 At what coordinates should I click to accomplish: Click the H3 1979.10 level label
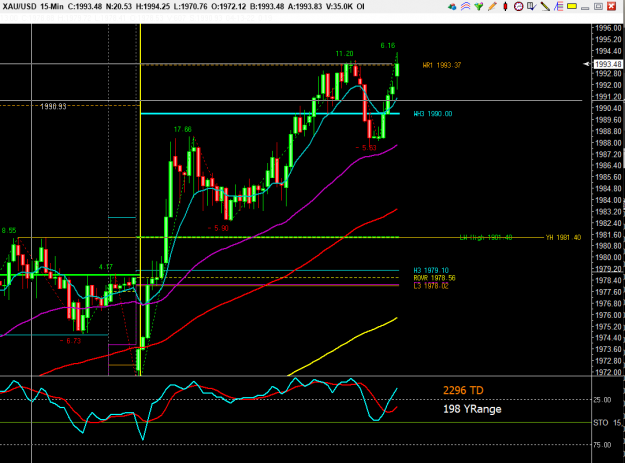click(x=431, y=271)
